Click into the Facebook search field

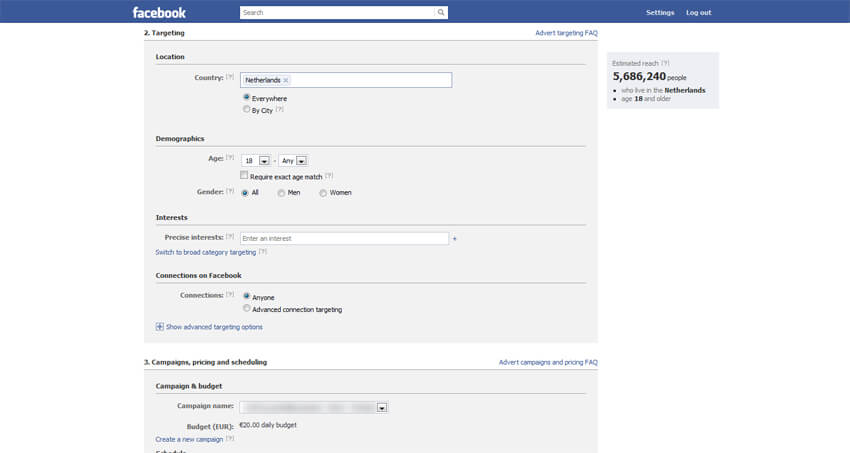click(x=337, y=12)
